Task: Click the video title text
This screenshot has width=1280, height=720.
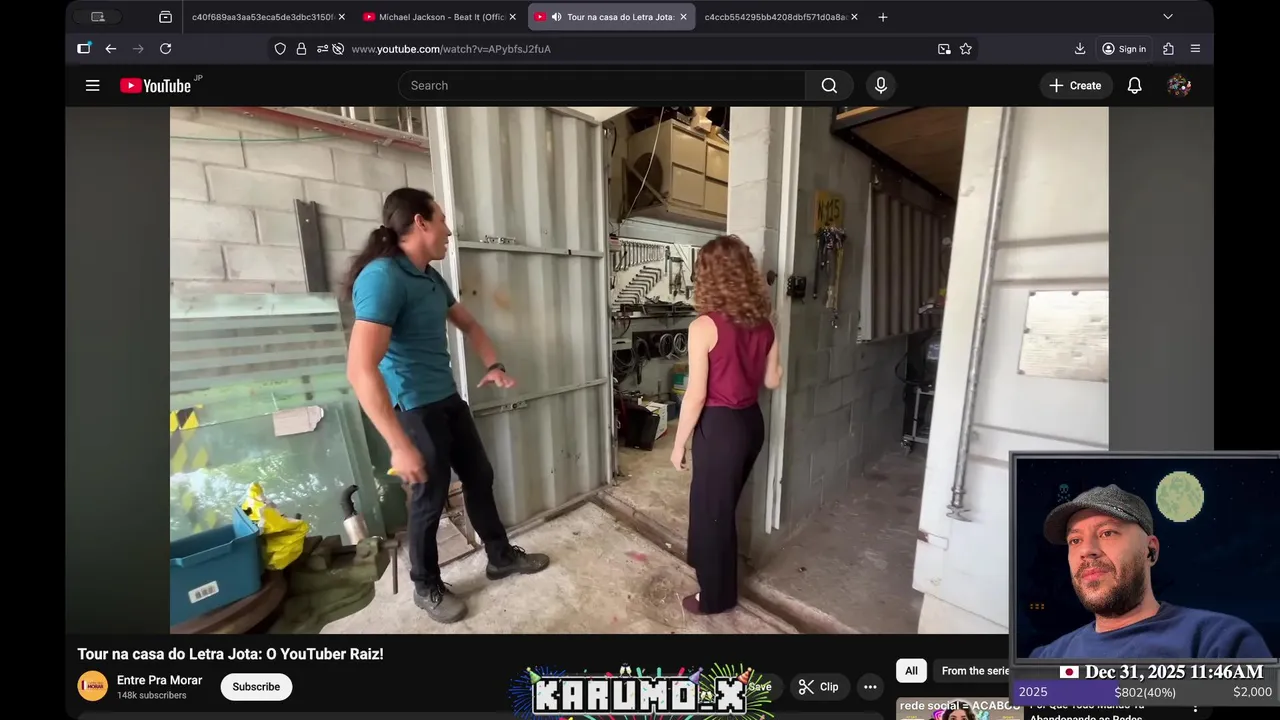Action: click(x=231, y=654)
